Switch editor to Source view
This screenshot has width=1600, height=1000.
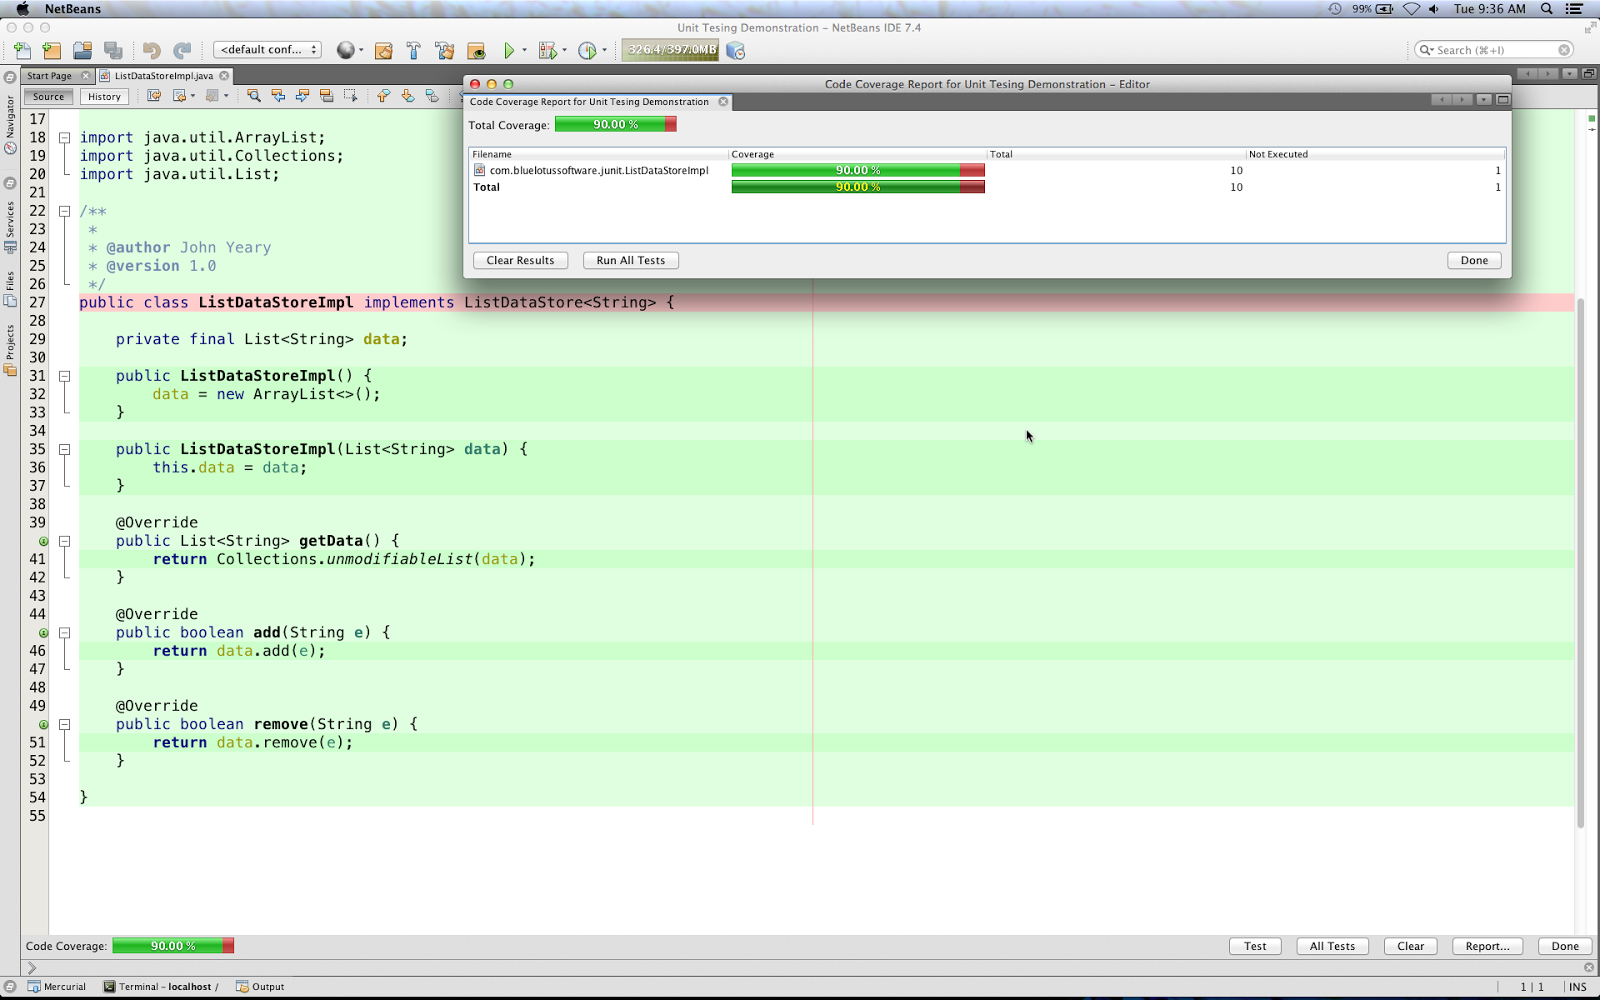[48, 97]
